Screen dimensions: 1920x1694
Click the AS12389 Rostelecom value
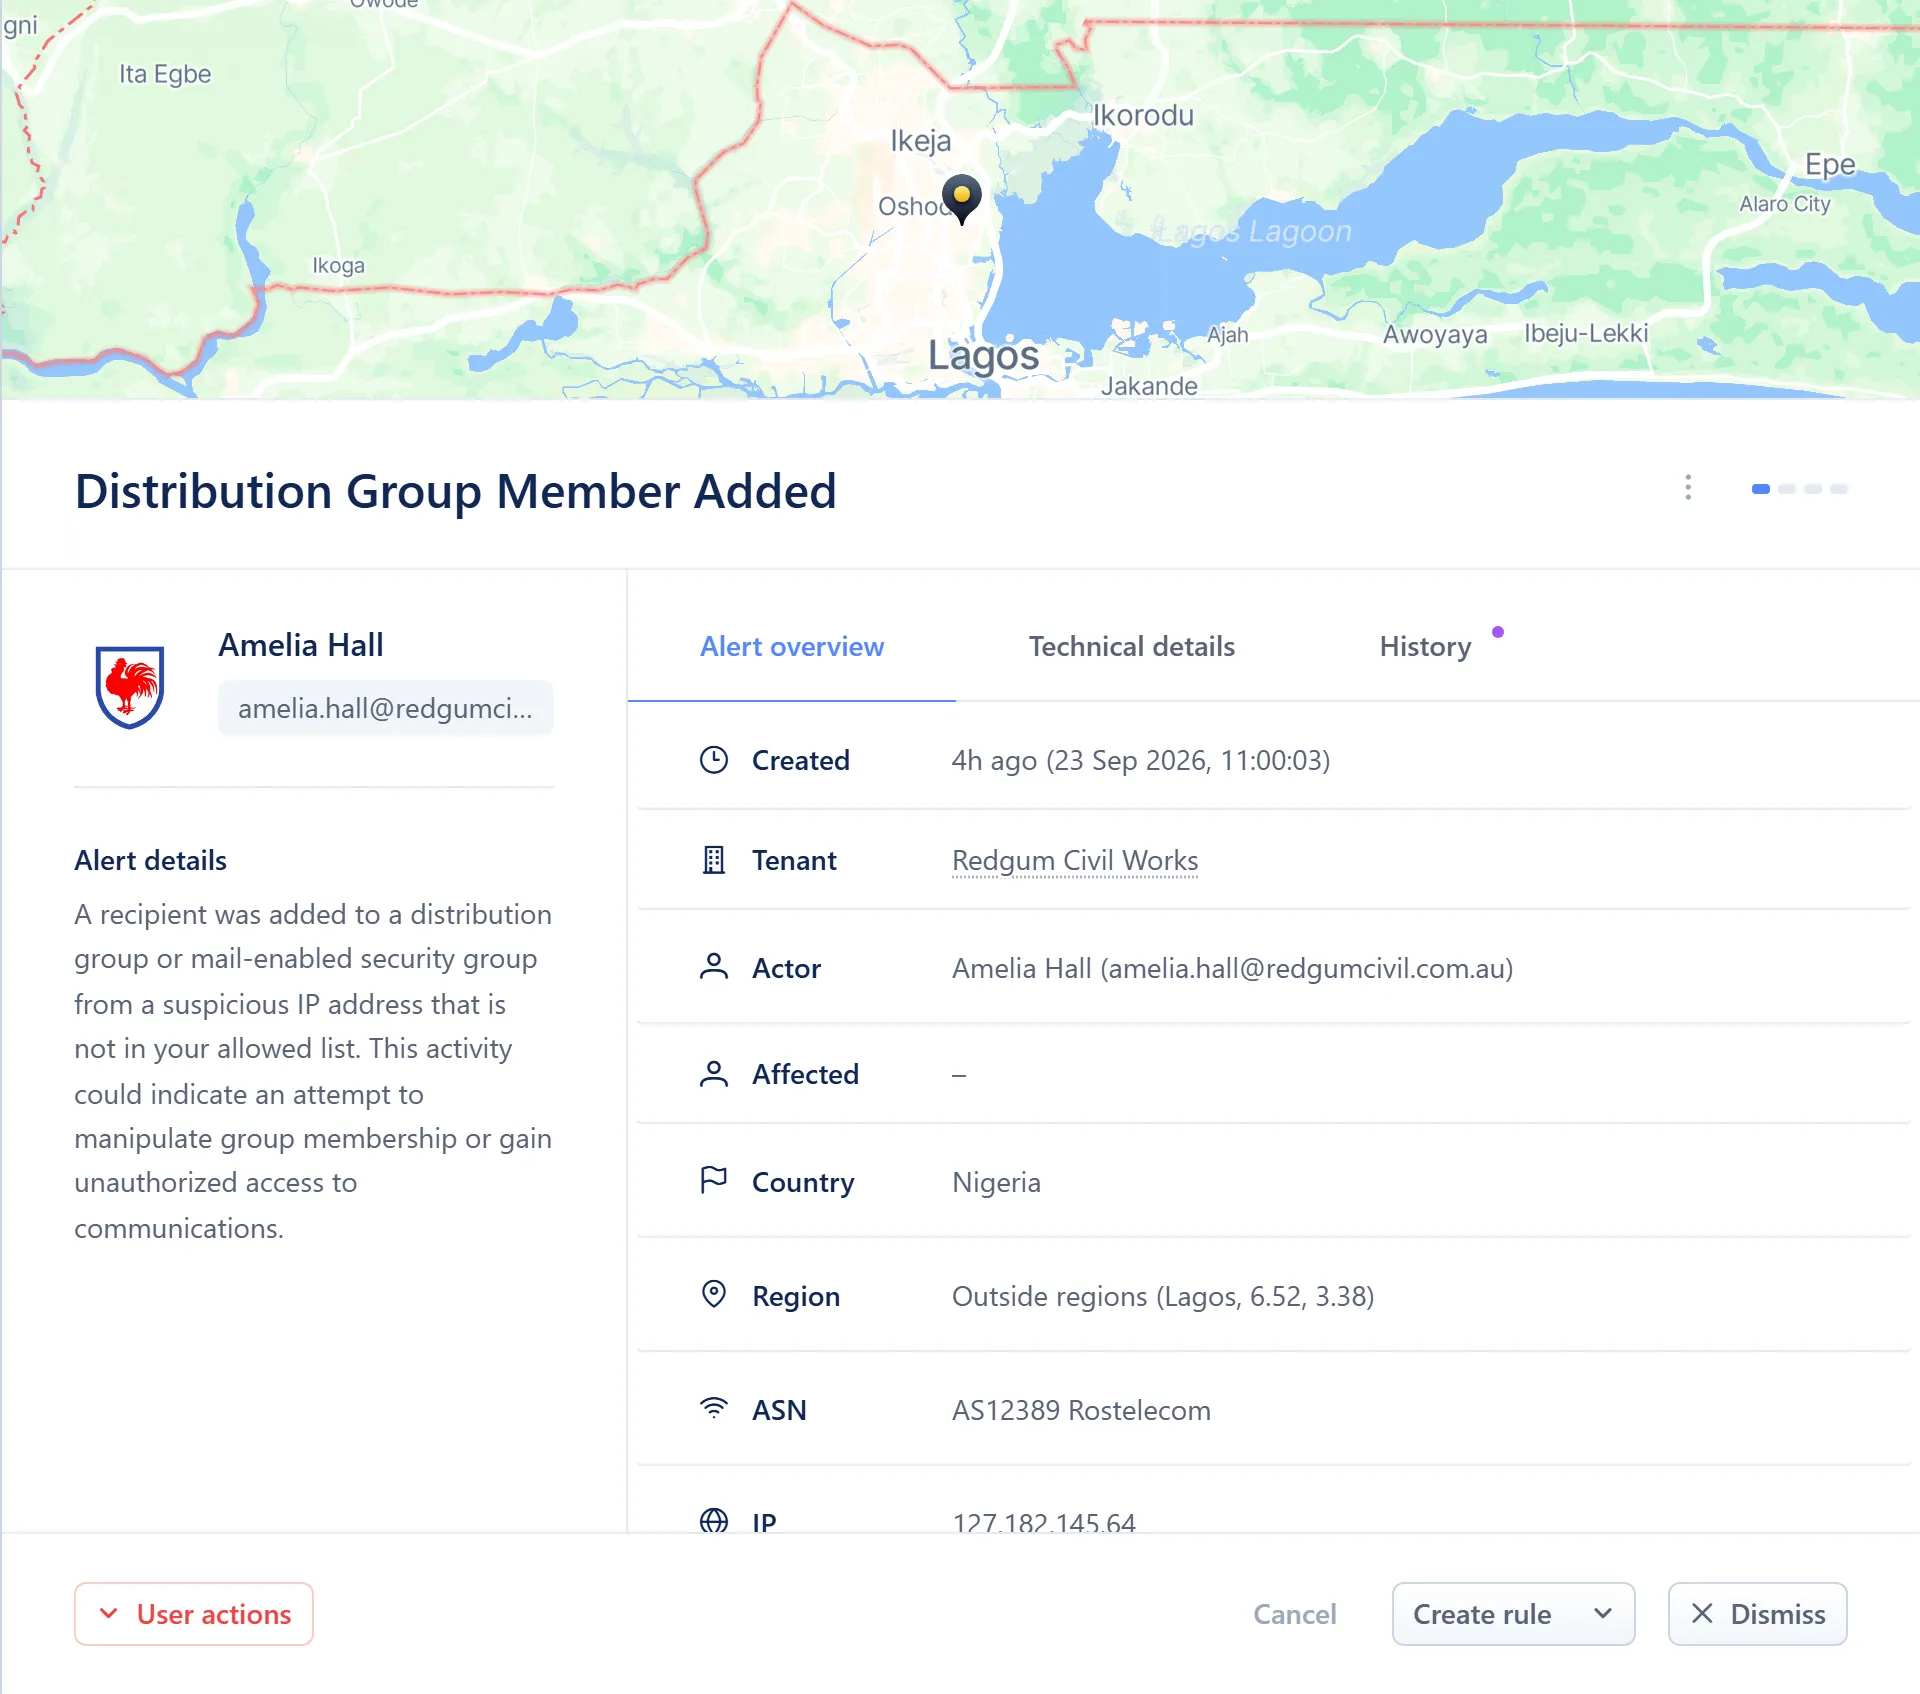1081,1410
